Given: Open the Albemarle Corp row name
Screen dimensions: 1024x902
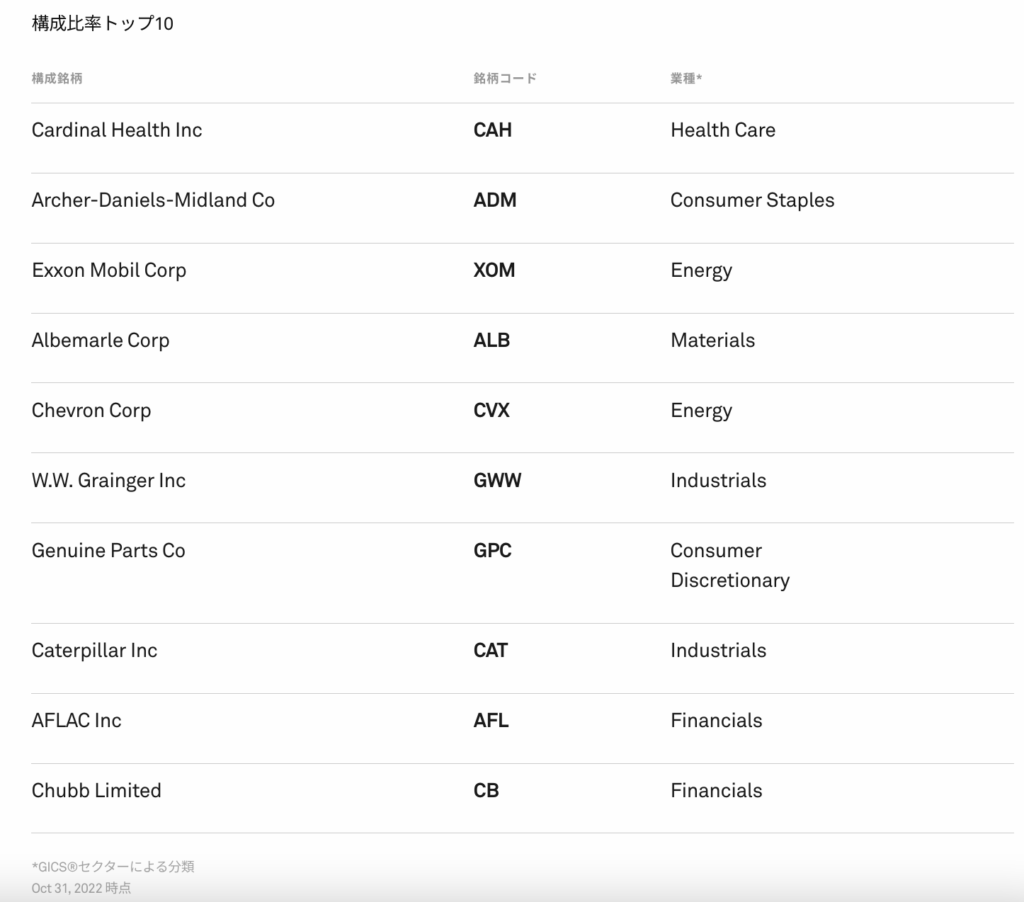Looking at the screenshot, I should [x=100, y=340].
